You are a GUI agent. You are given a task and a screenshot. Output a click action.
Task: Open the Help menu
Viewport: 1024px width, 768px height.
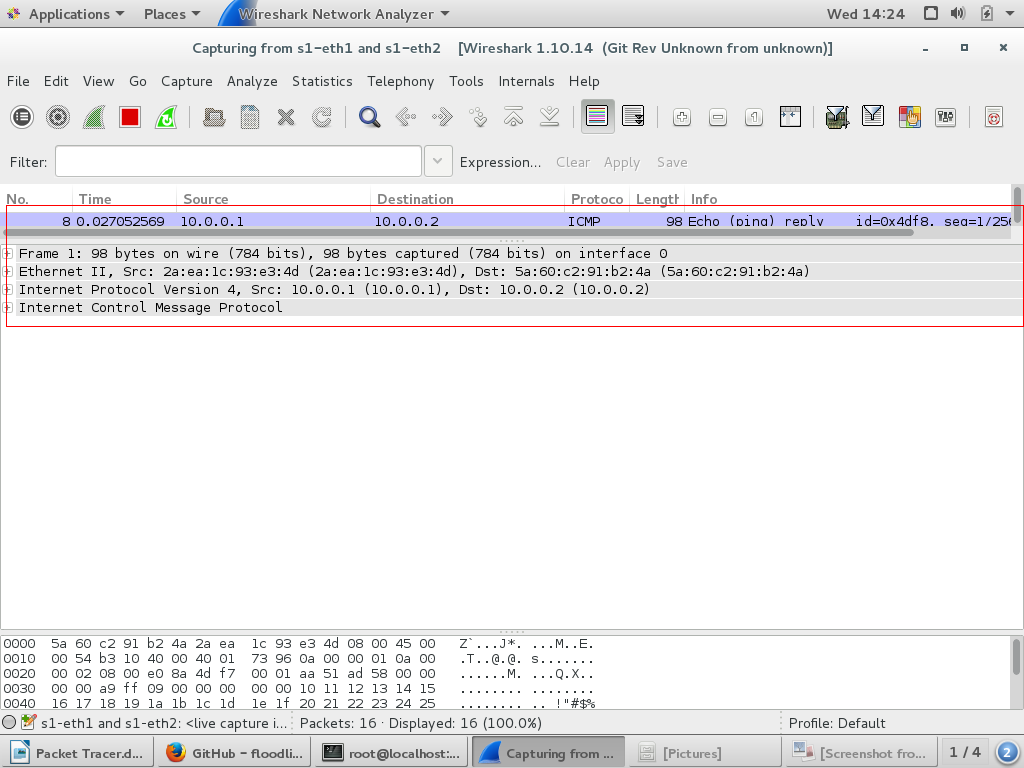point(584,81)
